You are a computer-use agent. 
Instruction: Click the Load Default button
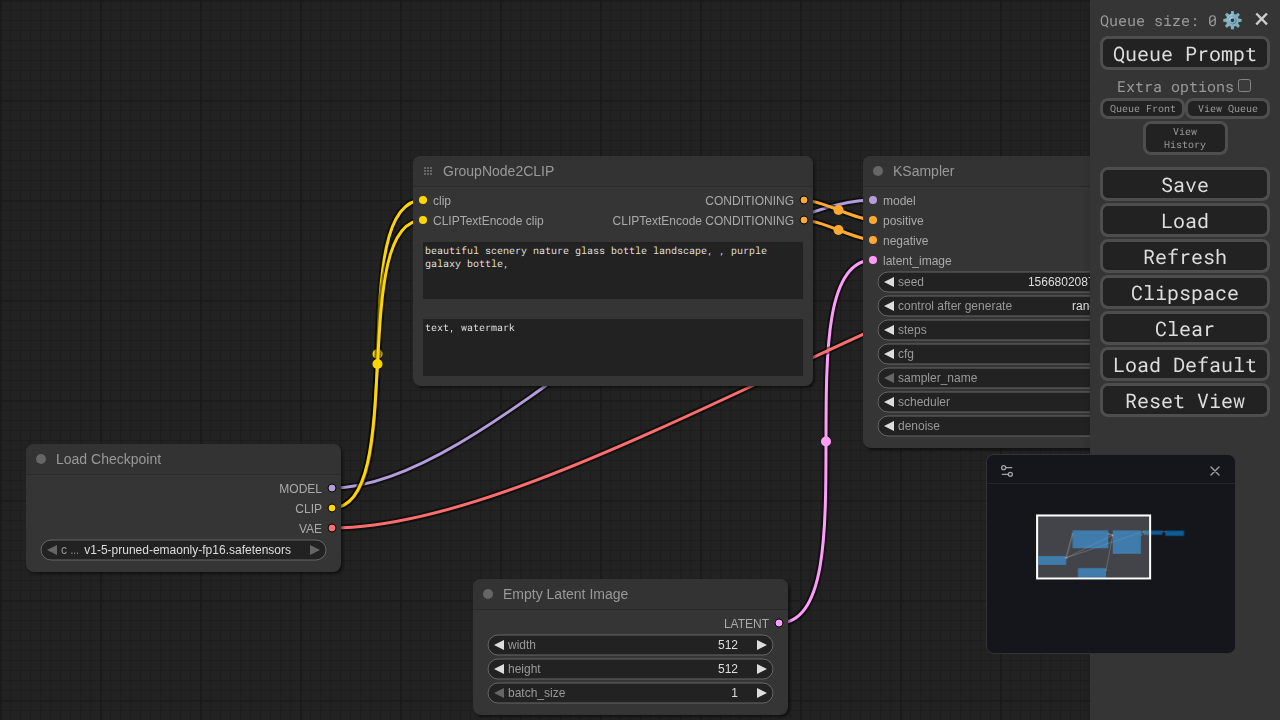click(x=1184, y=365)
